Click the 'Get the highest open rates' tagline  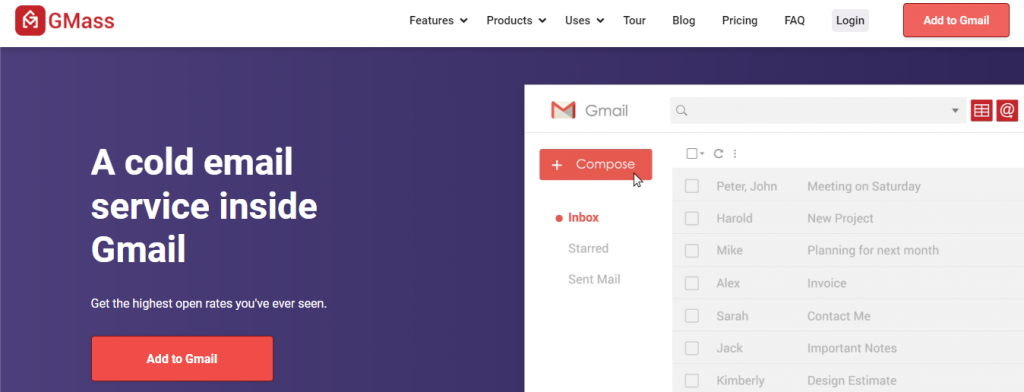pyautogui.click(x=208, y=304)
